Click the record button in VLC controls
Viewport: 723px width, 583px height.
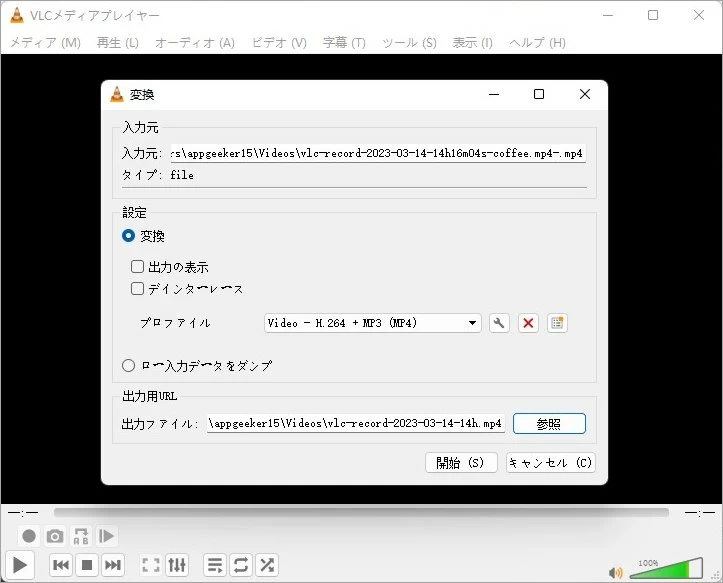(29, 536)
